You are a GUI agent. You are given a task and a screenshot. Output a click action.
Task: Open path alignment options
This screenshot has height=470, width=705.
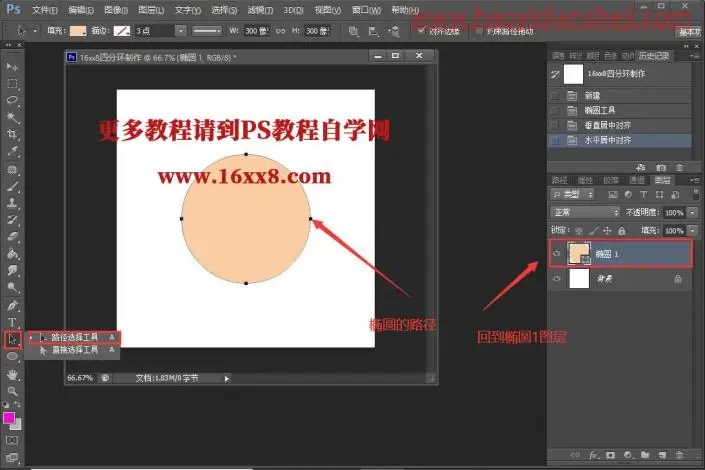(x=373, y=31)
